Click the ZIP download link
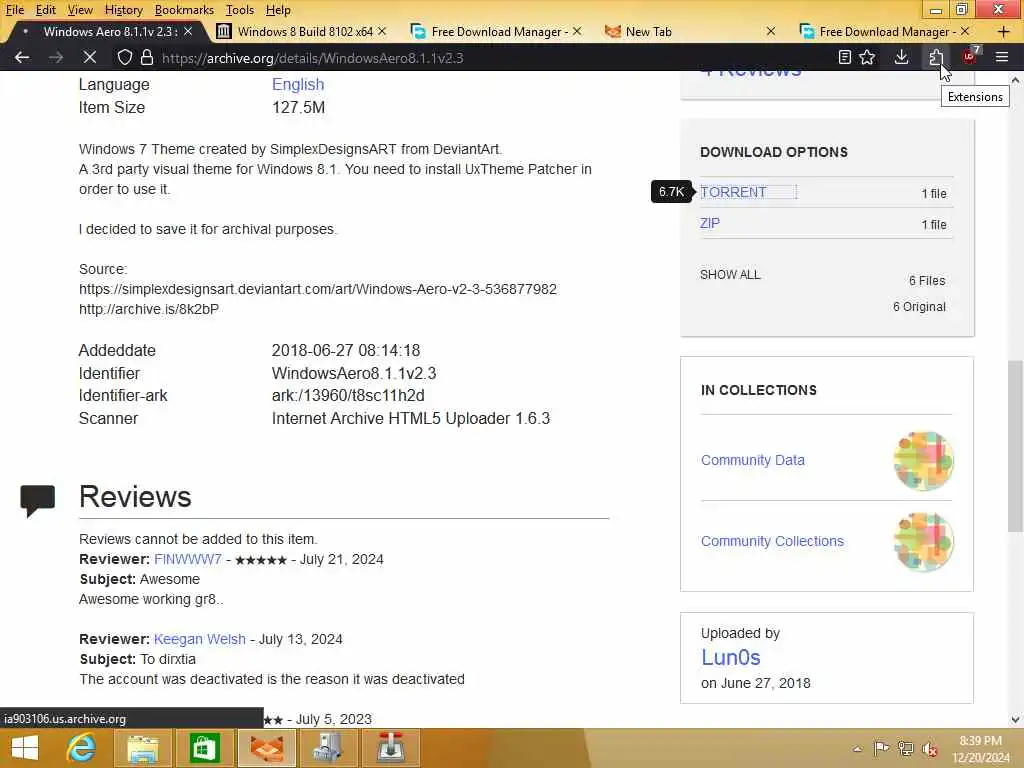This screenshot has height=768, width=1024. coord(710,223)
